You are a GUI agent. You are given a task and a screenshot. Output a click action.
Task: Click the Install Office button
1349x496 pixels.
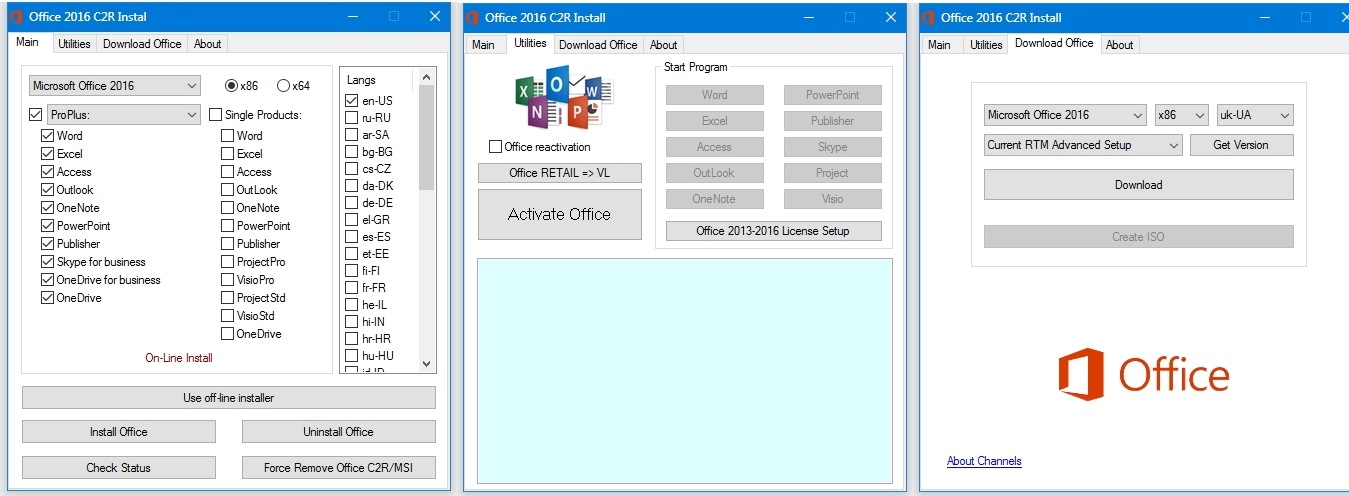tap(118, 432)
